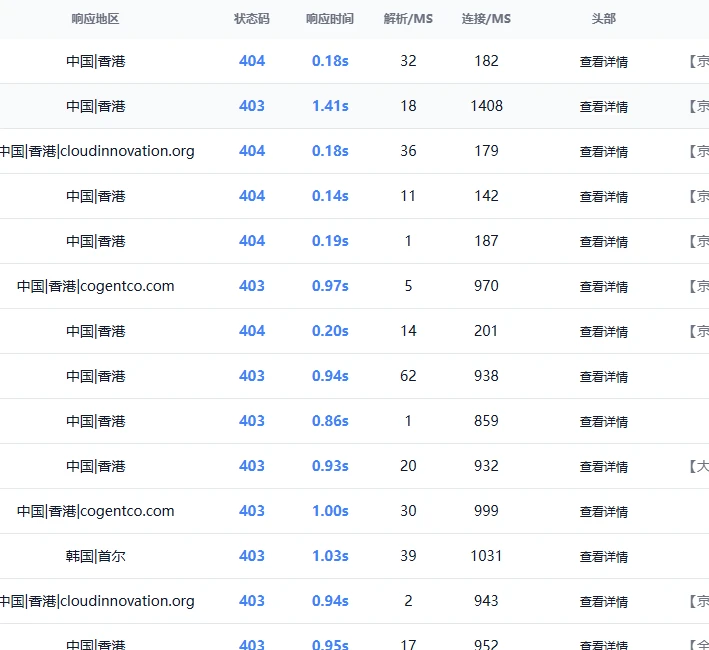
Task: Open 查看详情 for the 1.41s response row
Action: [x=604, y=107]
